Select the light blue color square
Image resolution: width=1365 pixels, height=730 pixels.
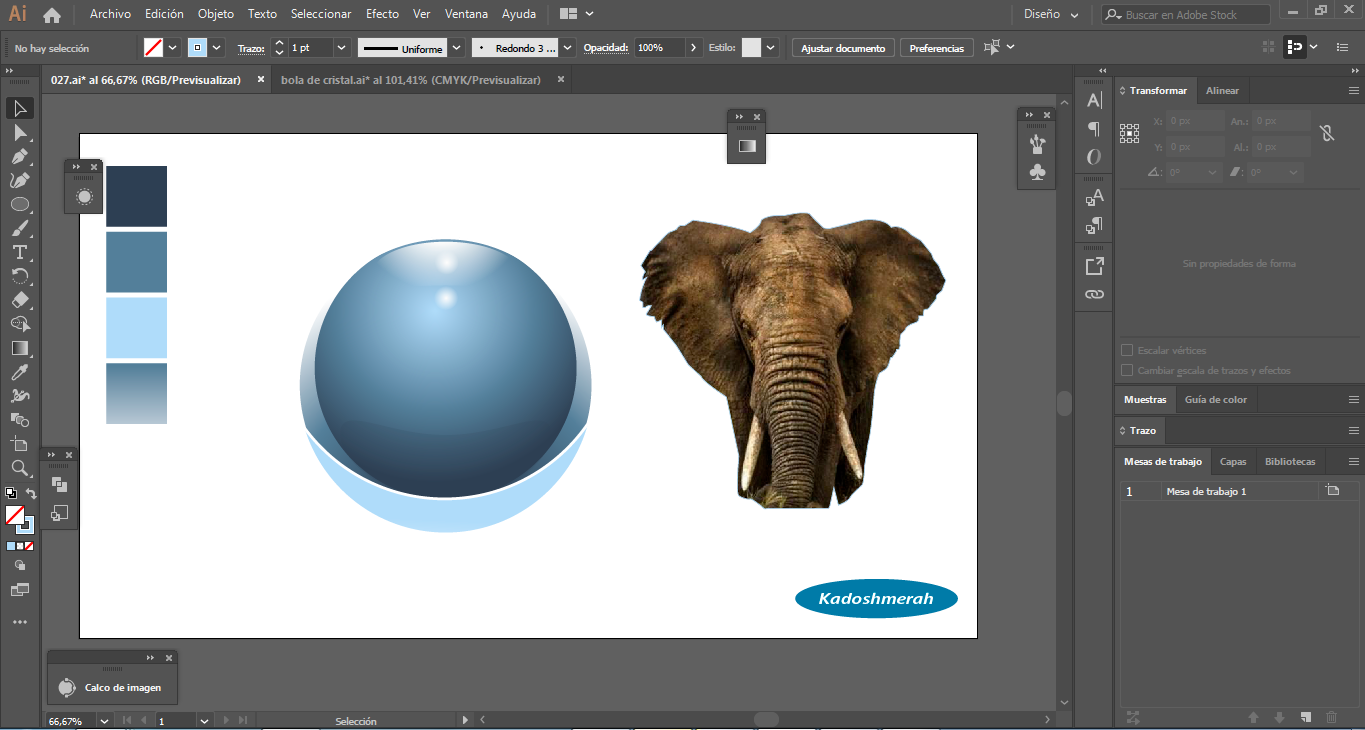[136, 327]
